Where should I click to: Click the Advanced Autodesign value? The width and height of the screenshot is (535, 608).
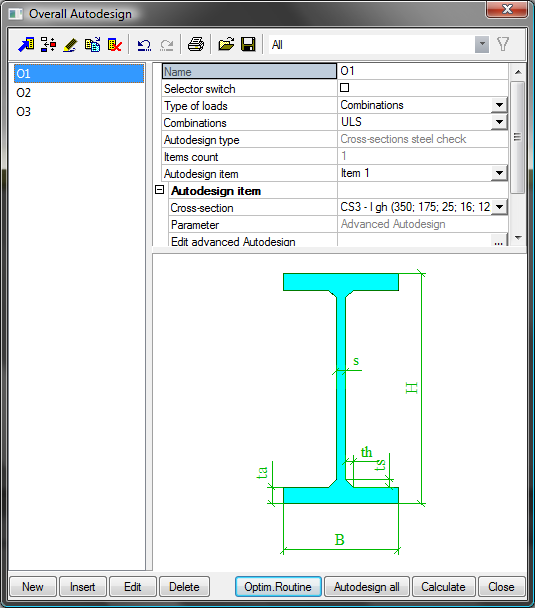click(393, 224)
